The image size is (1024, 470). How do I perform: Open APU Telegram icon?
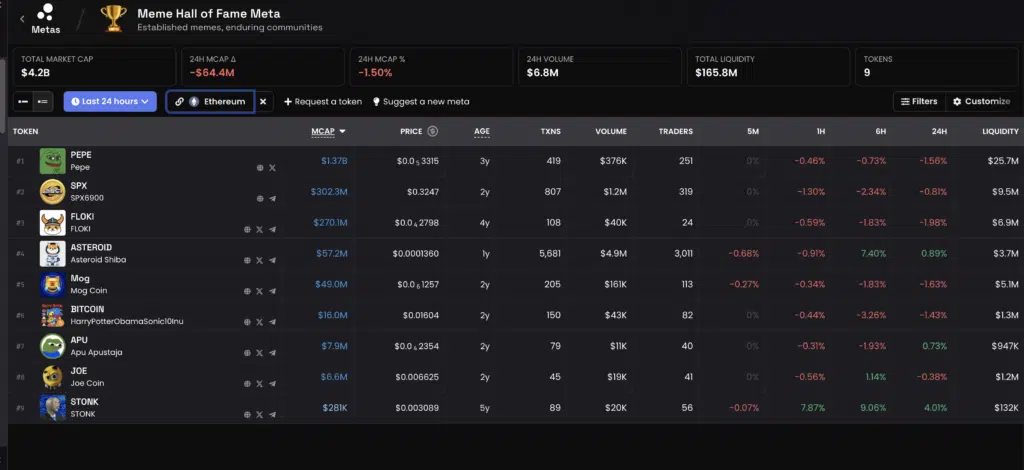272,352
